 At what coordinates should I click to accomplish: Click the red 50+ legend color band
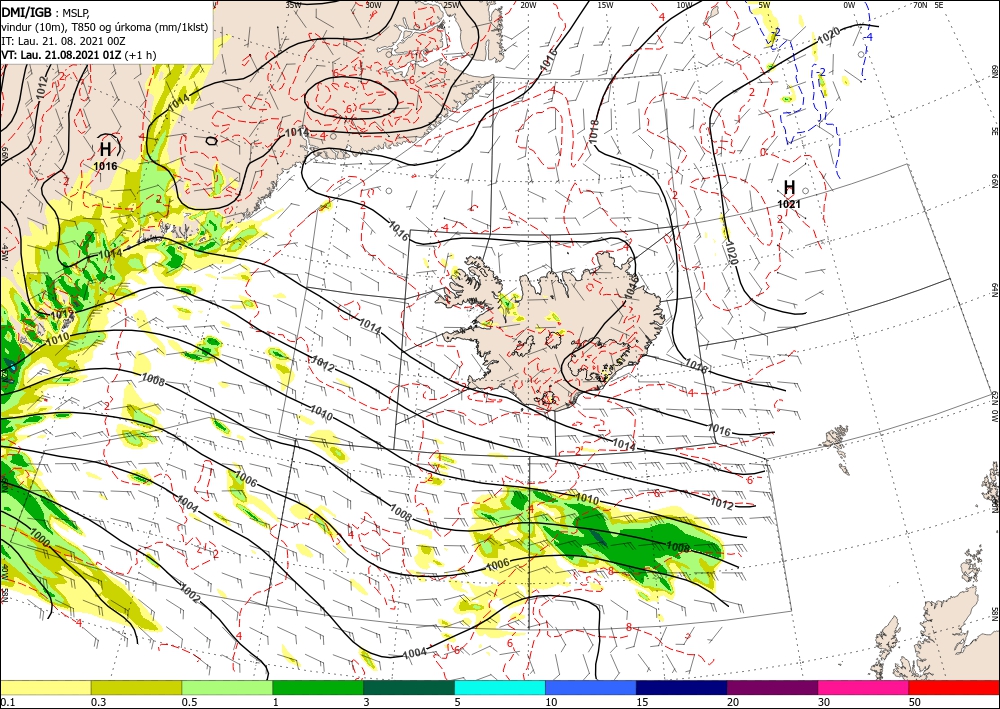(x=954, y=687)
